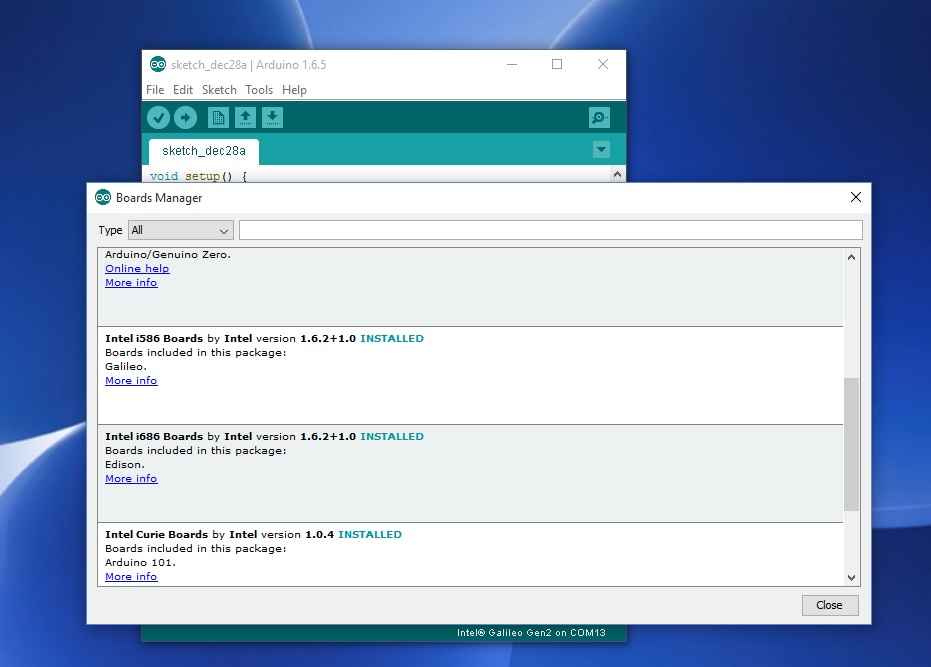Screen dimensions: 931x667
Task: Select the Intel Curie Boards package title
Action: coord(157,535)
